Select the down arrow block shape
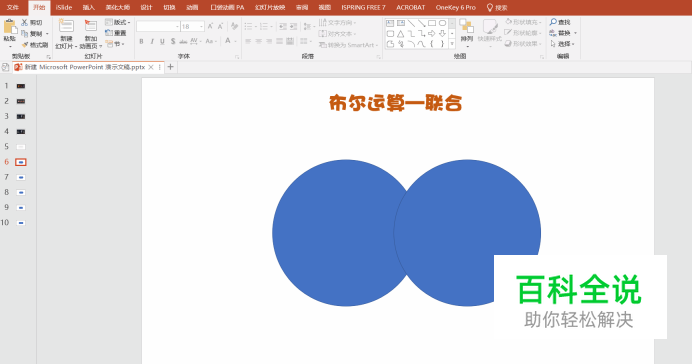692x364 pixels. [442, 34]
